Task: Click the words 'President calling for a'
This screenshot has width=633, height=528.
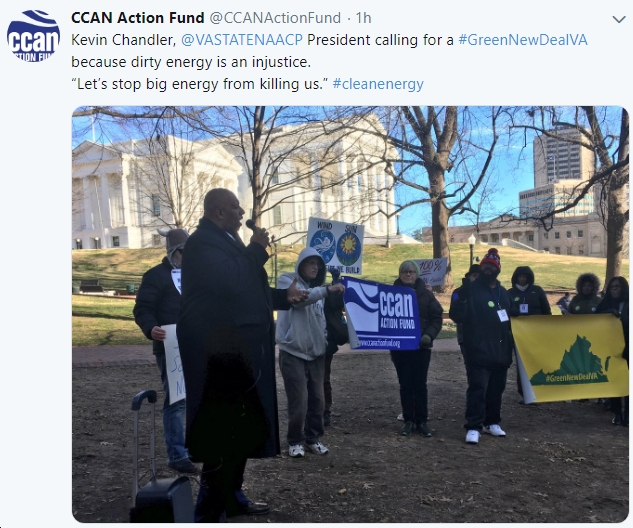Action: pos(380,40)
